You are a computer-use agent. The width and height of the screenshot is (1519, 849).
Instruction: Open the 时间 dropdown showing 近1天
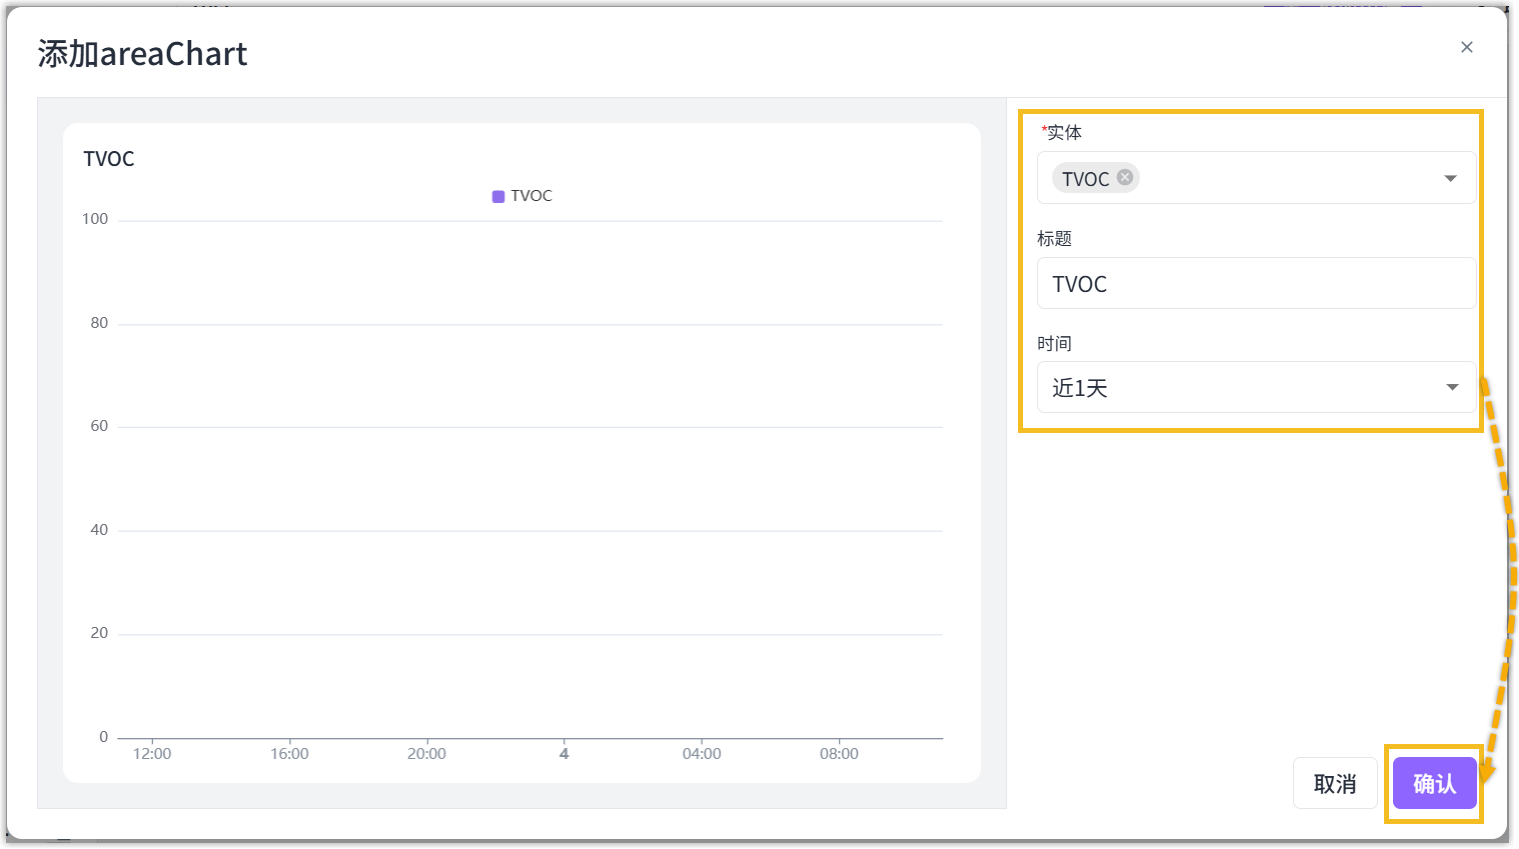pyautogui.click(x=1255, y=388)
